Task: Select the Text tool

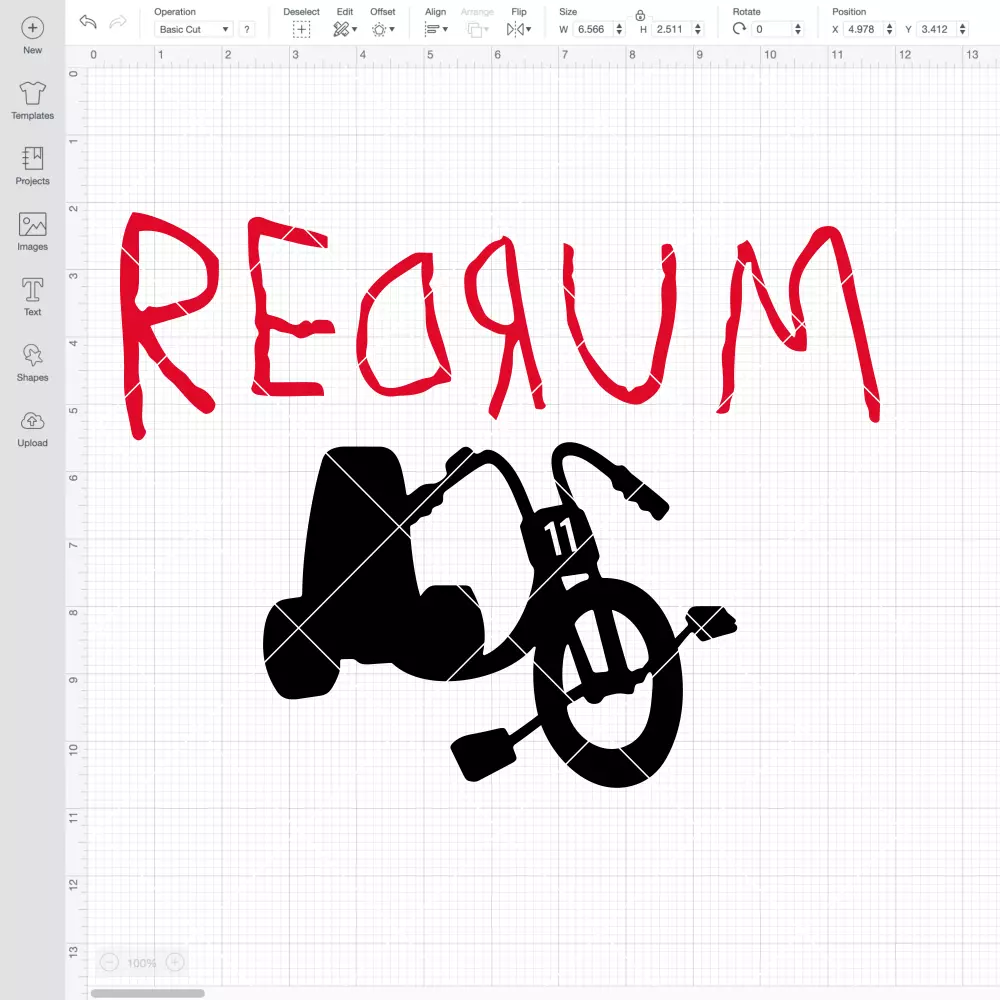Action: [x=33, y=297]
